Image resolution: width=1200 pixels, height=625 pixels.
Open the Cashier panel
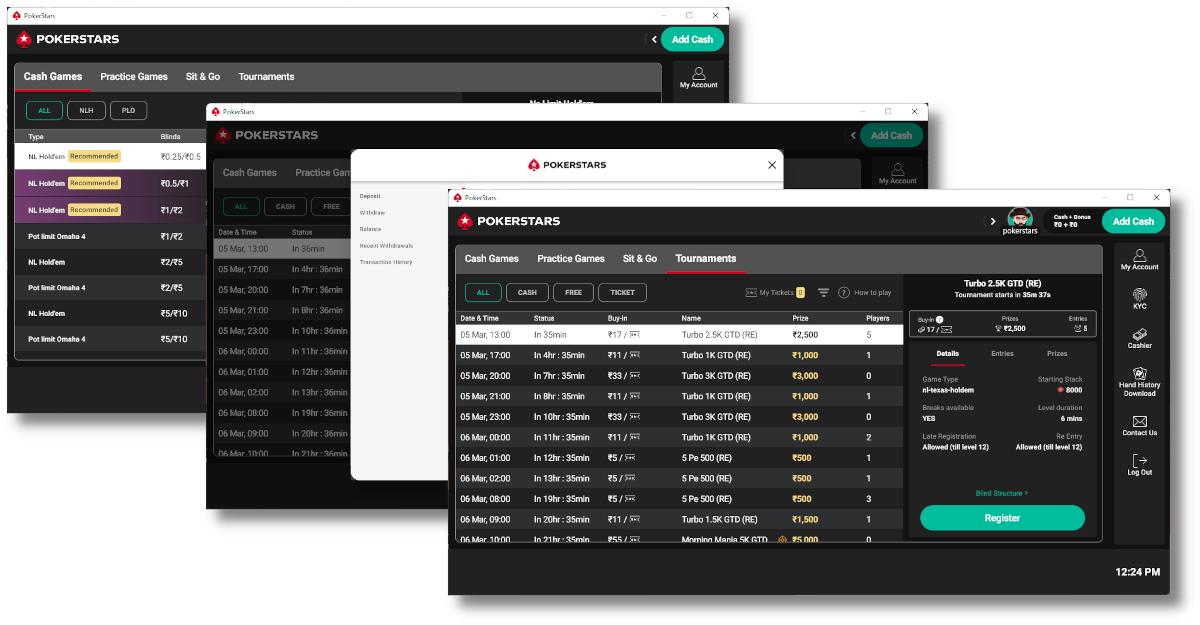pos(1139,335)
